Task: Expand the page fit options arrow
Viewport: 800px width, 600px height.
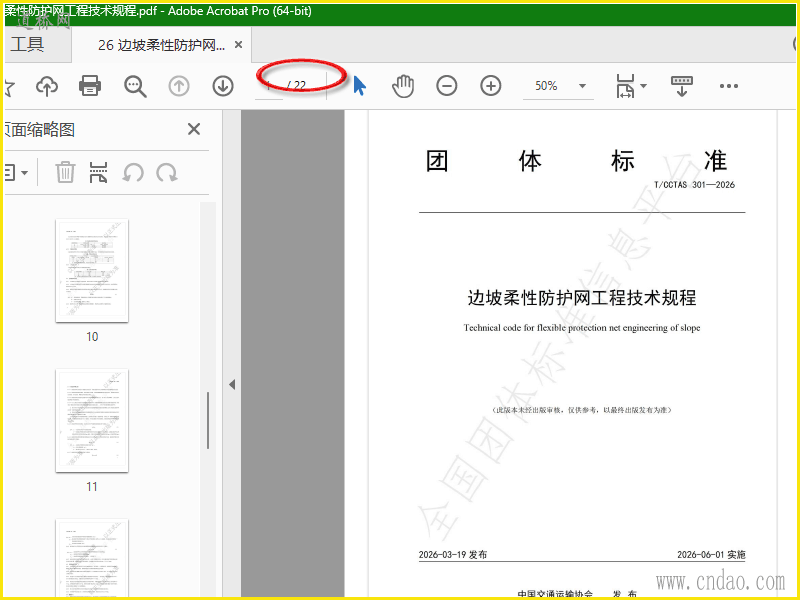Action: (643, 86)
